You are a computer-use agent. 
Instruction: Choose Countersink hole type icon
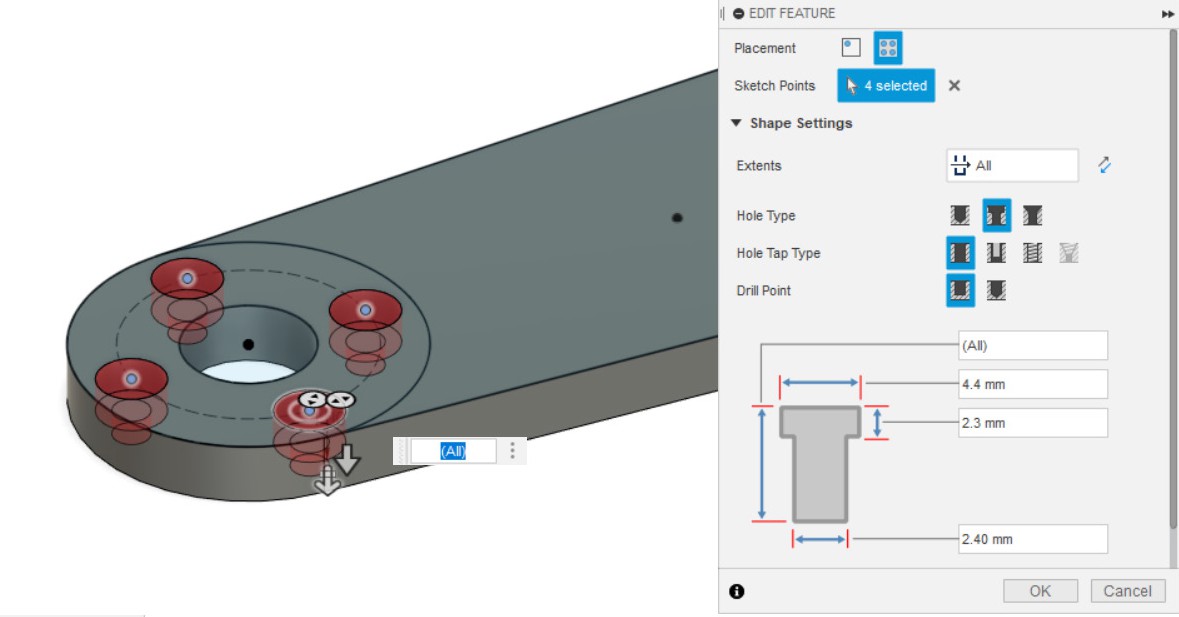(1033, 216)
